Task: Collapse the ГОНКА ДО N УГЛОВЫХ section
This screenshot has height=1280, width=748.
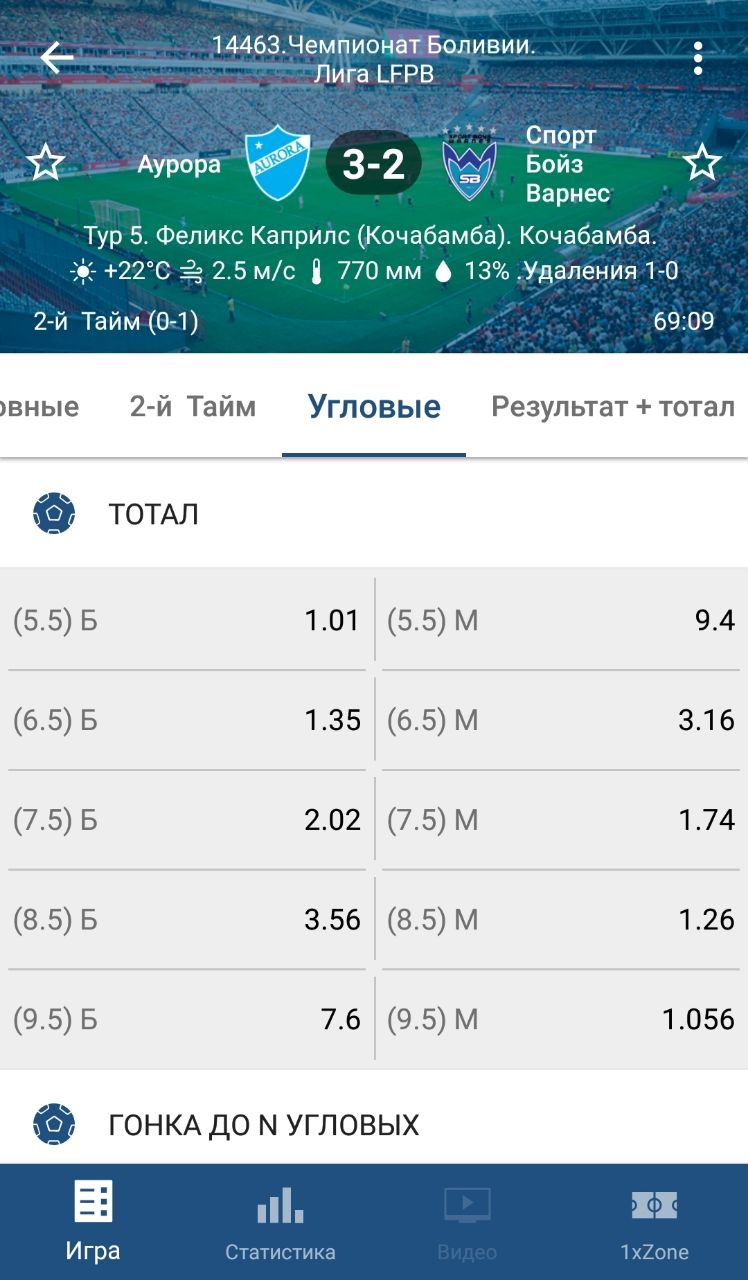Action: point(263,1125)
